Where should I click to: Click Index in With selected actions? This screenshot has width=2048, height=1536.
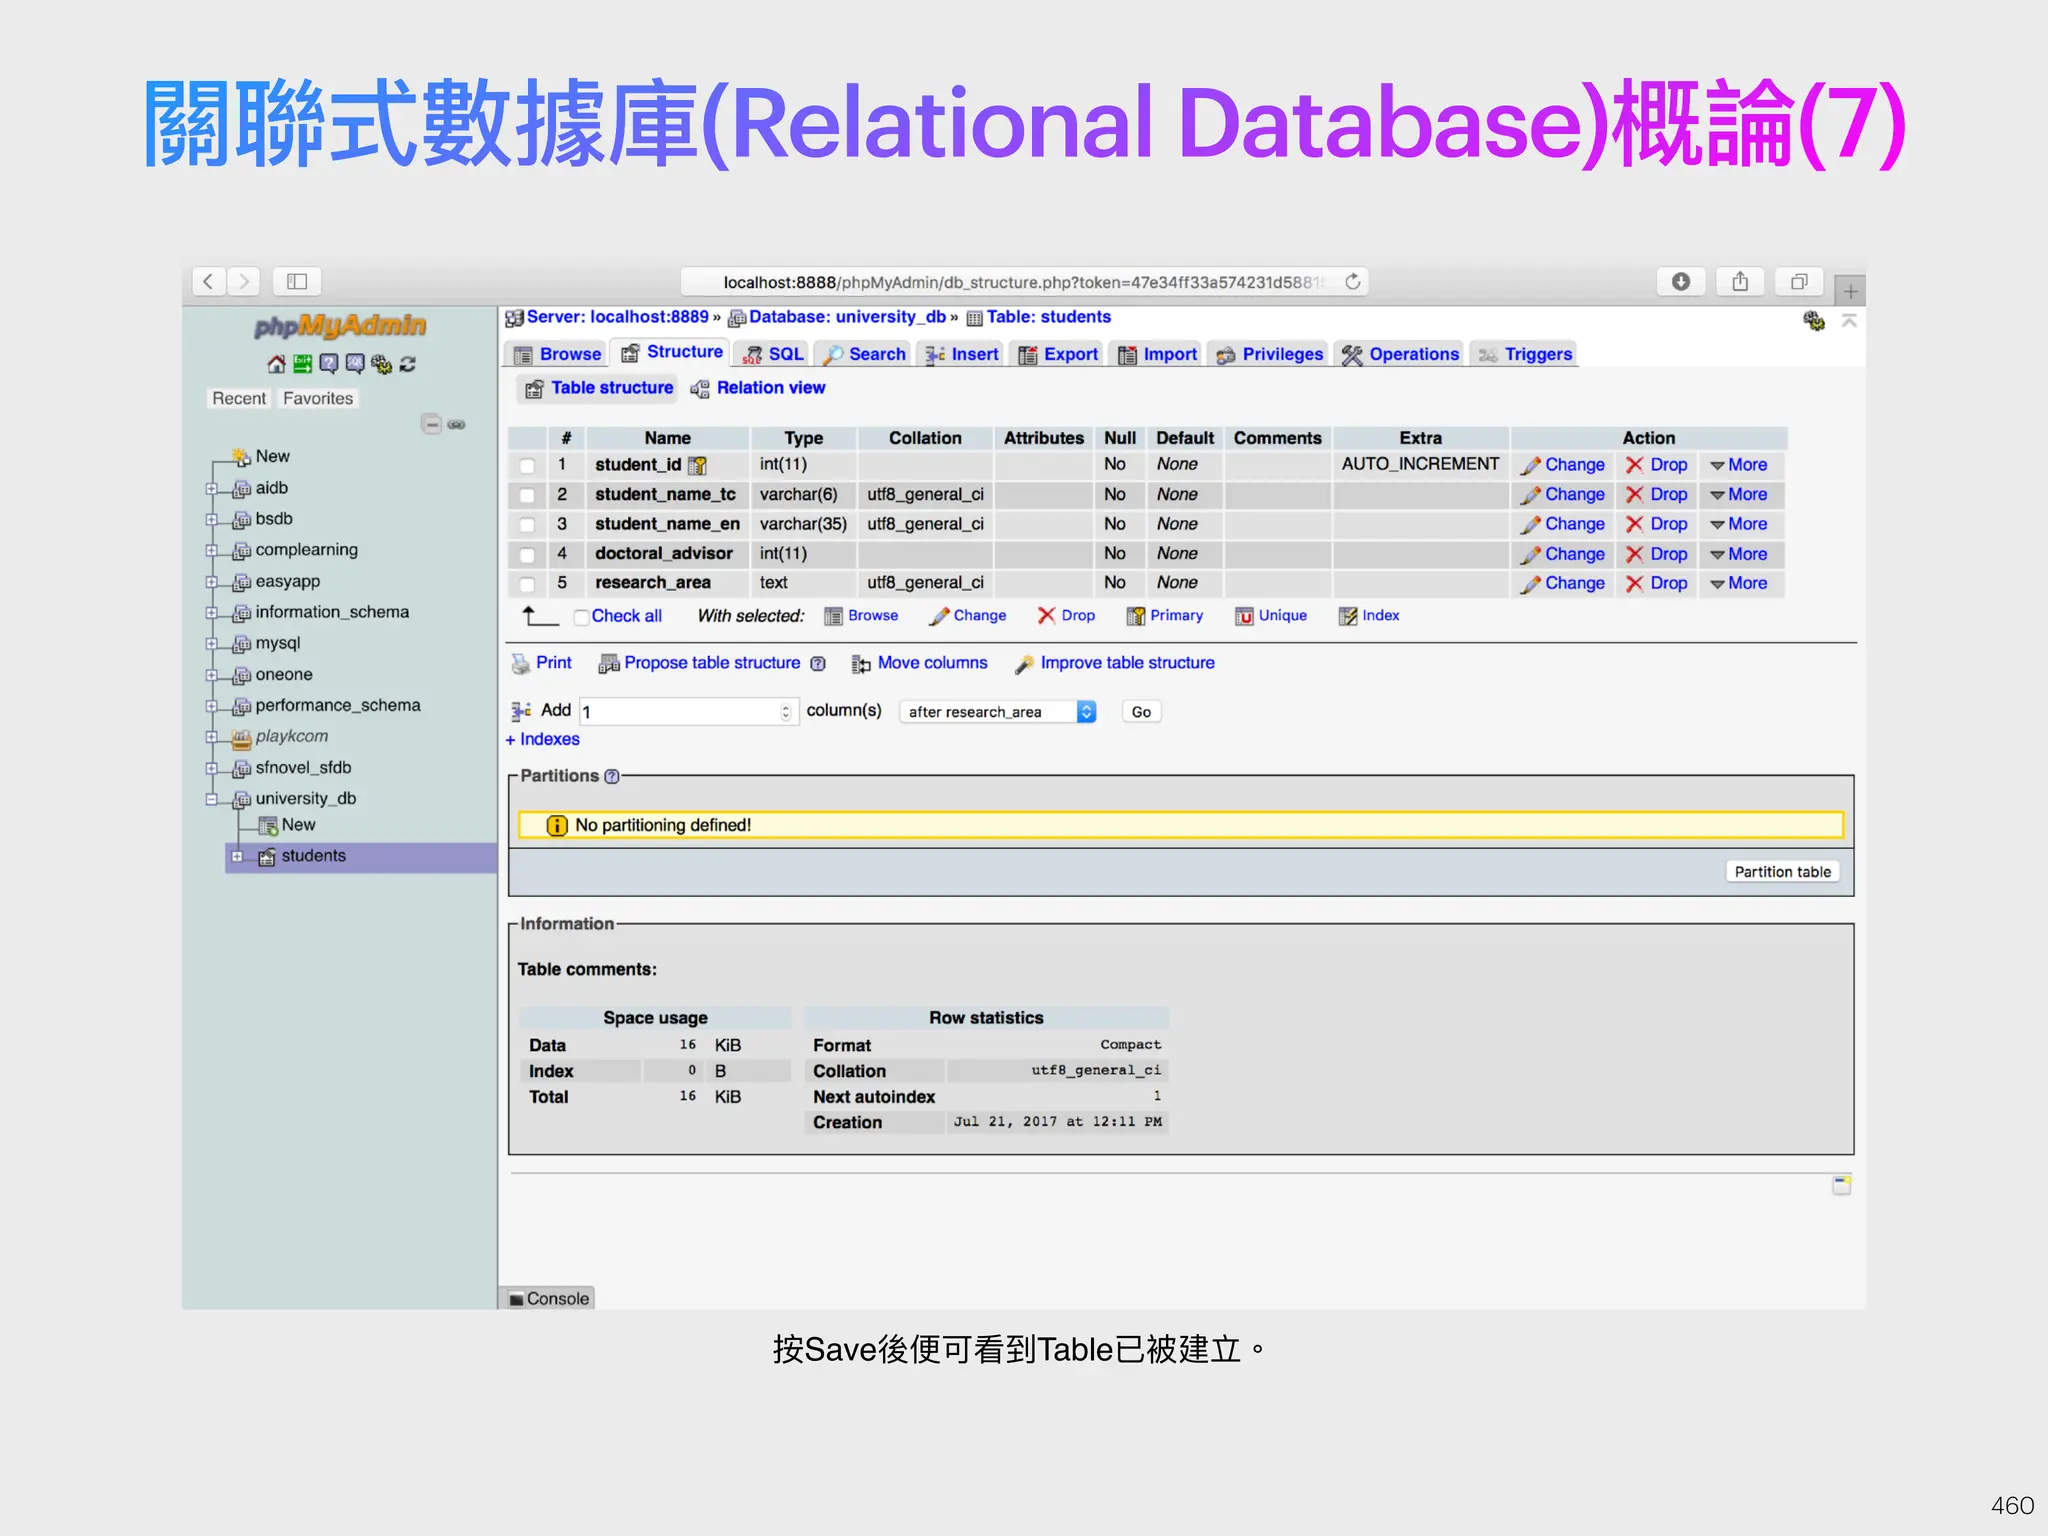click(x=1369, y=616)
